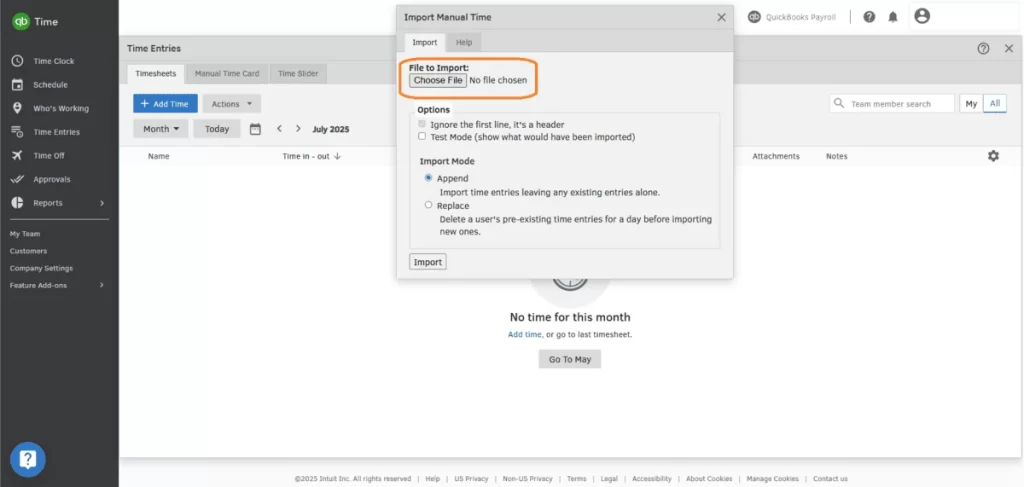Open the Actions dropdown

coord(232,104)
